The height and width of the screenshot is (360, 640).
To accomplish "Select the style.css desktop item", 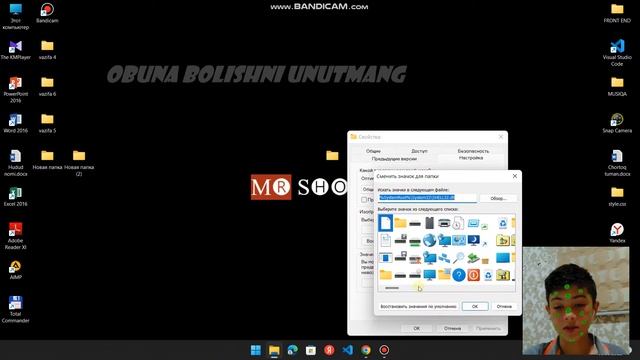I will click(617, 197).
